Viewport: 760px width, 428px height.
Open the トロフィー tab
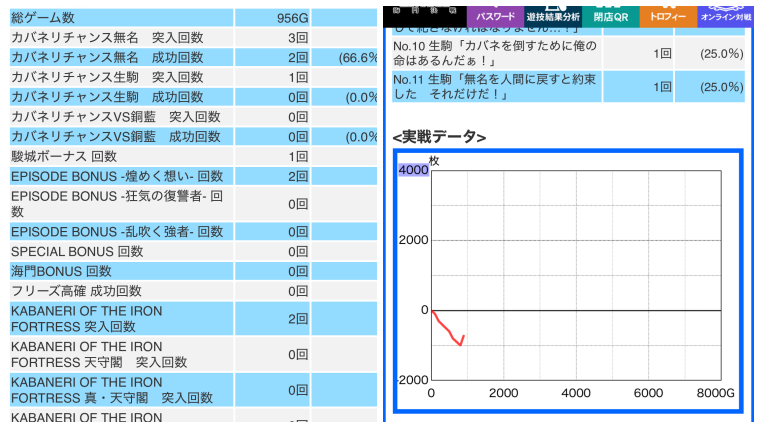point(668,16)
